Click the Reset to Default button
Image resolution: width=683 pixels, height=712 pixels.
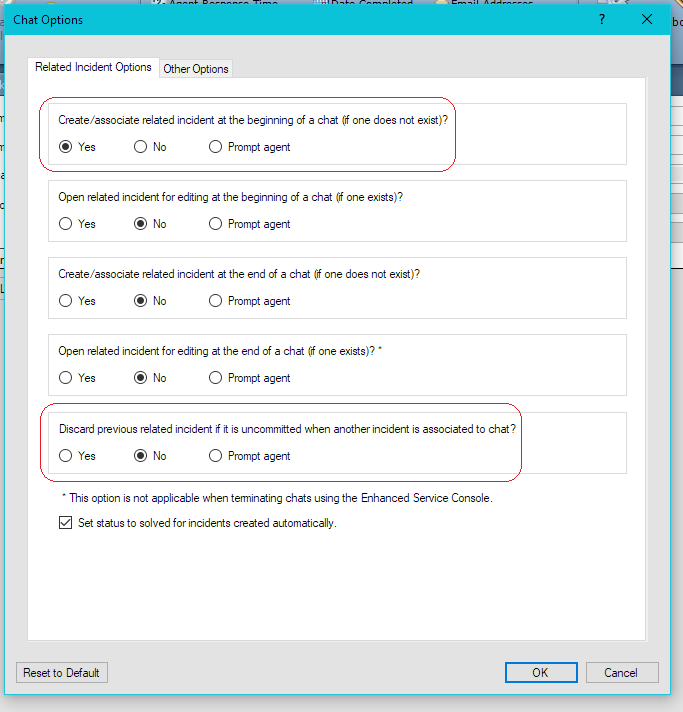62,672
